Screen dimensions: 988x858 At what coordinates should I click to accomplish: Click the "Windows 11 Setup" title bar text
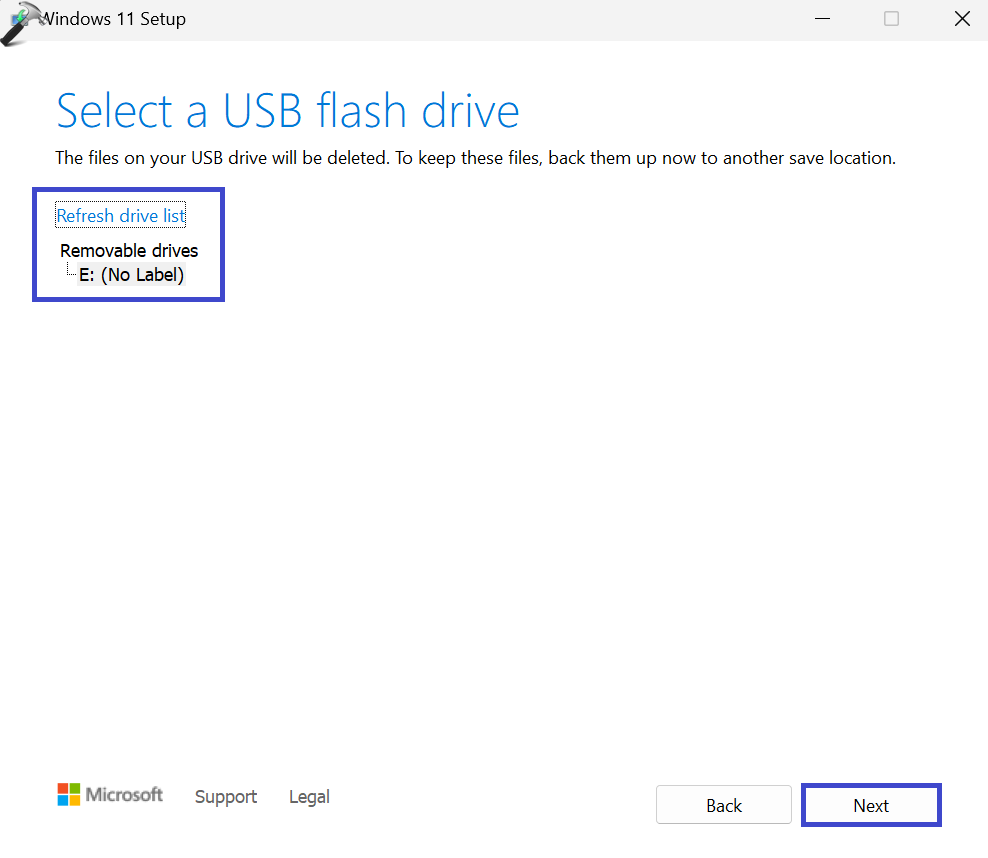(x=113, y=19)
